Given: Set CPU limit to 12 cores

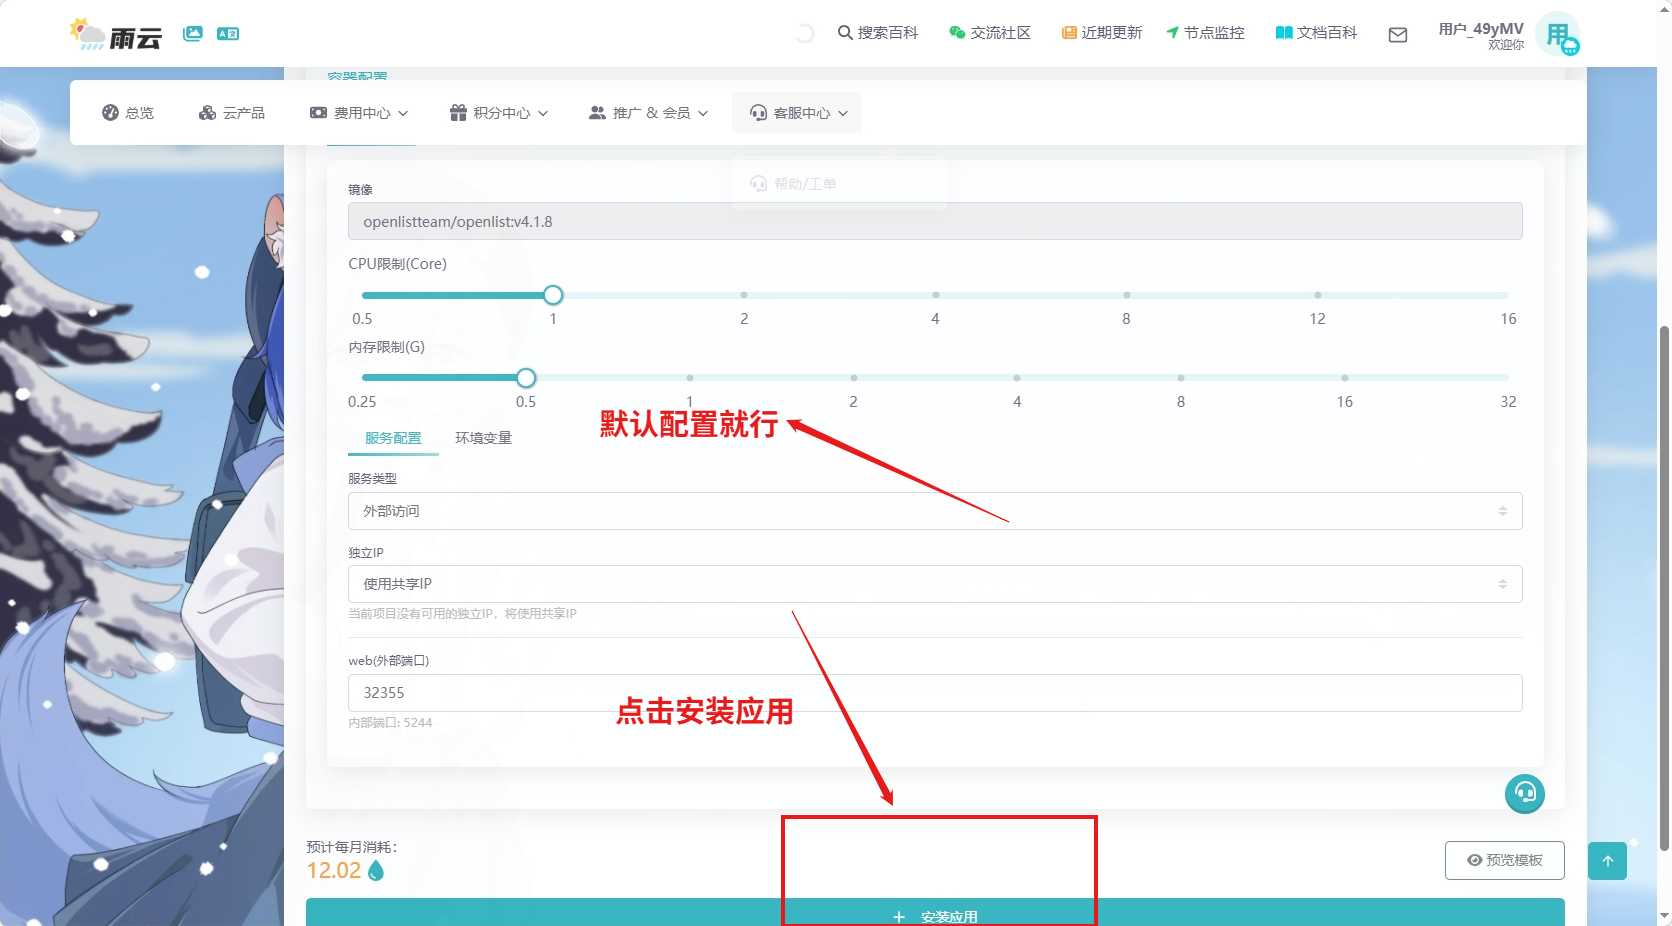Looking at the screenshot, I should click(1318, 295).
